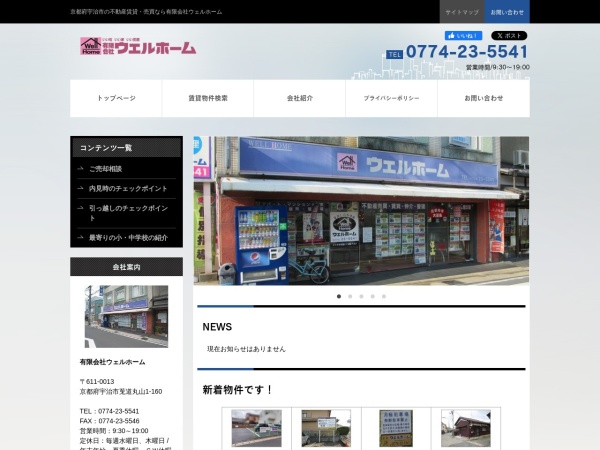The width and height of the screenshot is (600, 450).
Task: Select fourth slideshow dot
Action: point(372,296)
